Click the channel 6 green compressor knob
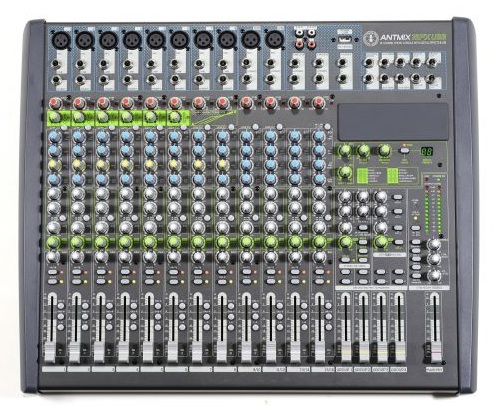Screen dimensions: 494x411 (175, 117)
